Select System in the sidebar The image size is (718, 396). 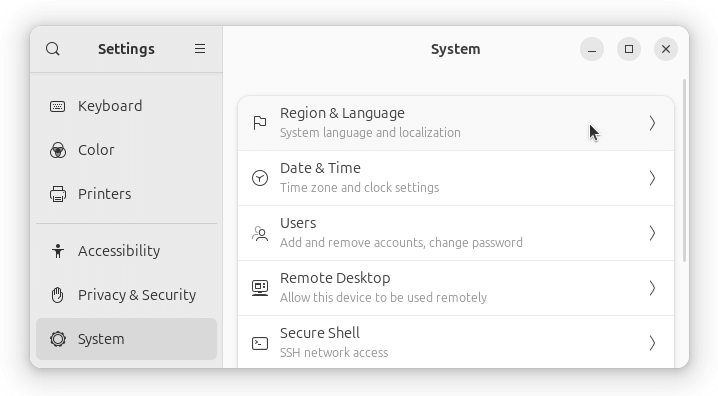(126, 339)
